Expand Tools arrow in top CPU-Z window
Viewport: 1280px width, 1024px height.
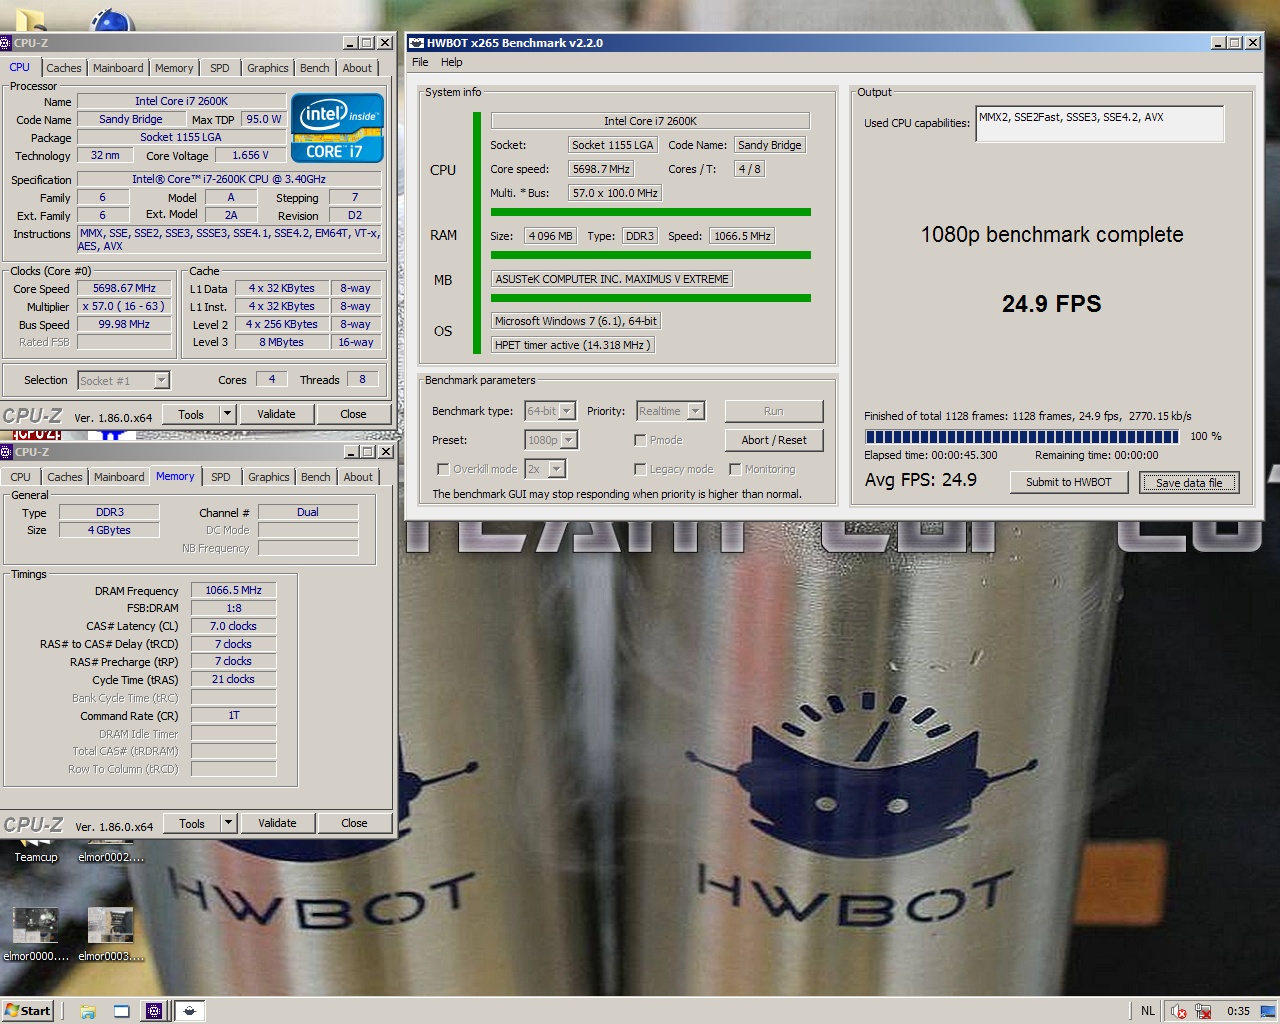(227, 414)
